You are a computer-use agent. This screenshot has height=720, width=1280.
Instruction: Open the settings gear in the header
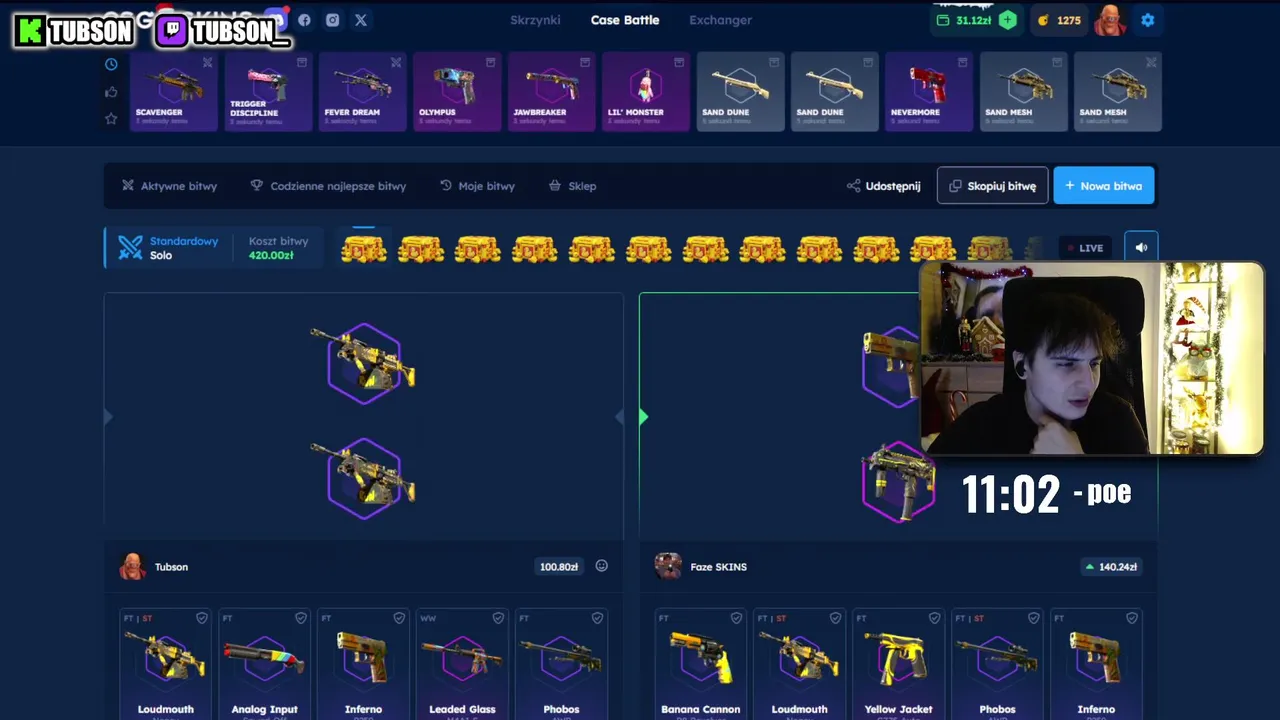coord(1147,20)
